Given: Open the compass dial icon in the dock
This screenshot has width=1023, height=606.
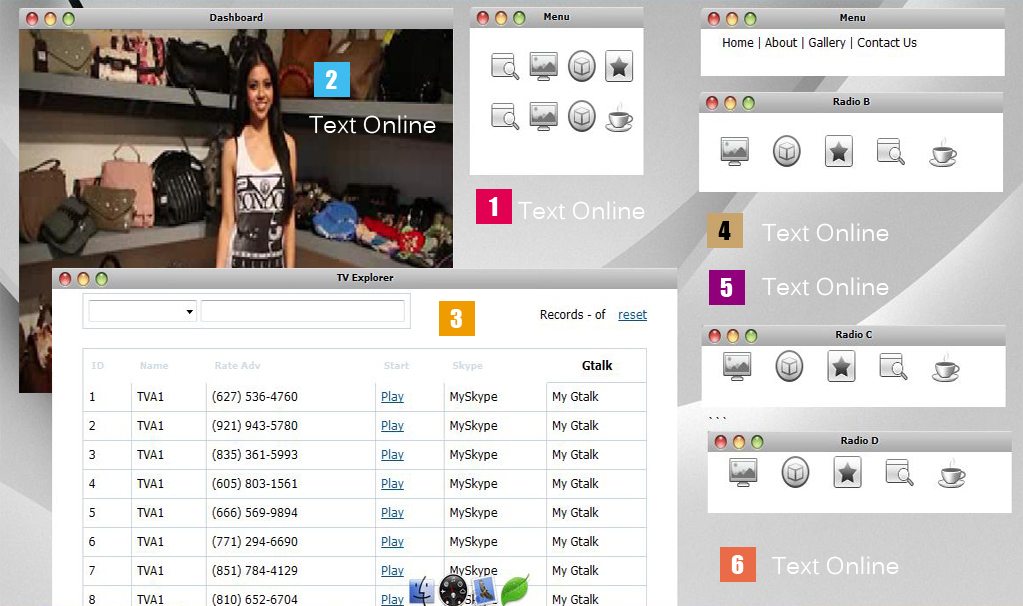Looking at the screenshot, I should click(453, 591).
